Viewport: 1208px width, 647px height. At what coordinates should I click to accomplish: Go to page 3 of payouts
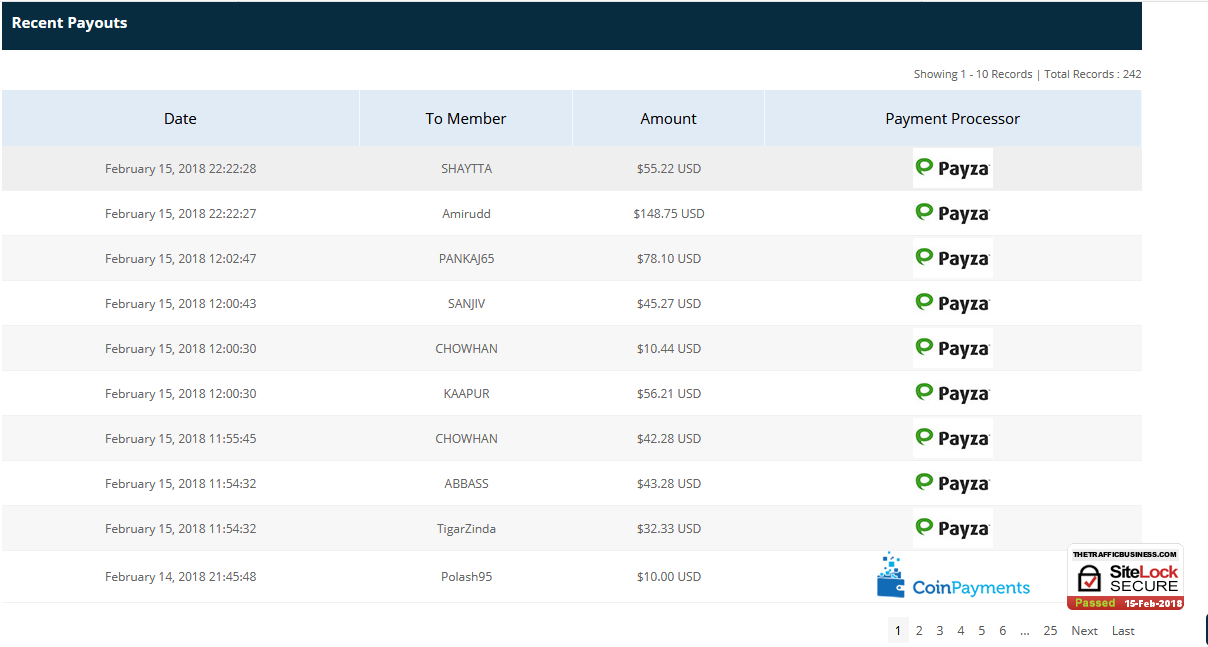[x=940, y=631]
